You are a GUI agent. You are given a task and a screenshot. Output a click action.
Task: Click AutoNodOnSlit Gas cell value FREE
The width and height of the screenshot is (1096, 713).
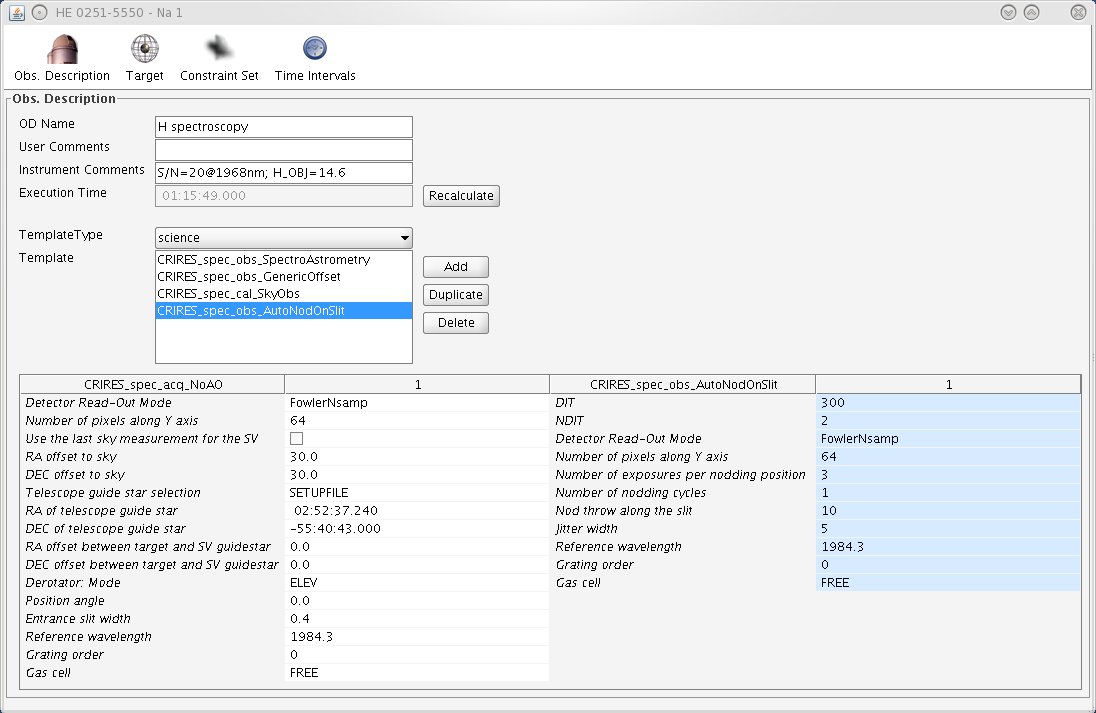point(948,582)
